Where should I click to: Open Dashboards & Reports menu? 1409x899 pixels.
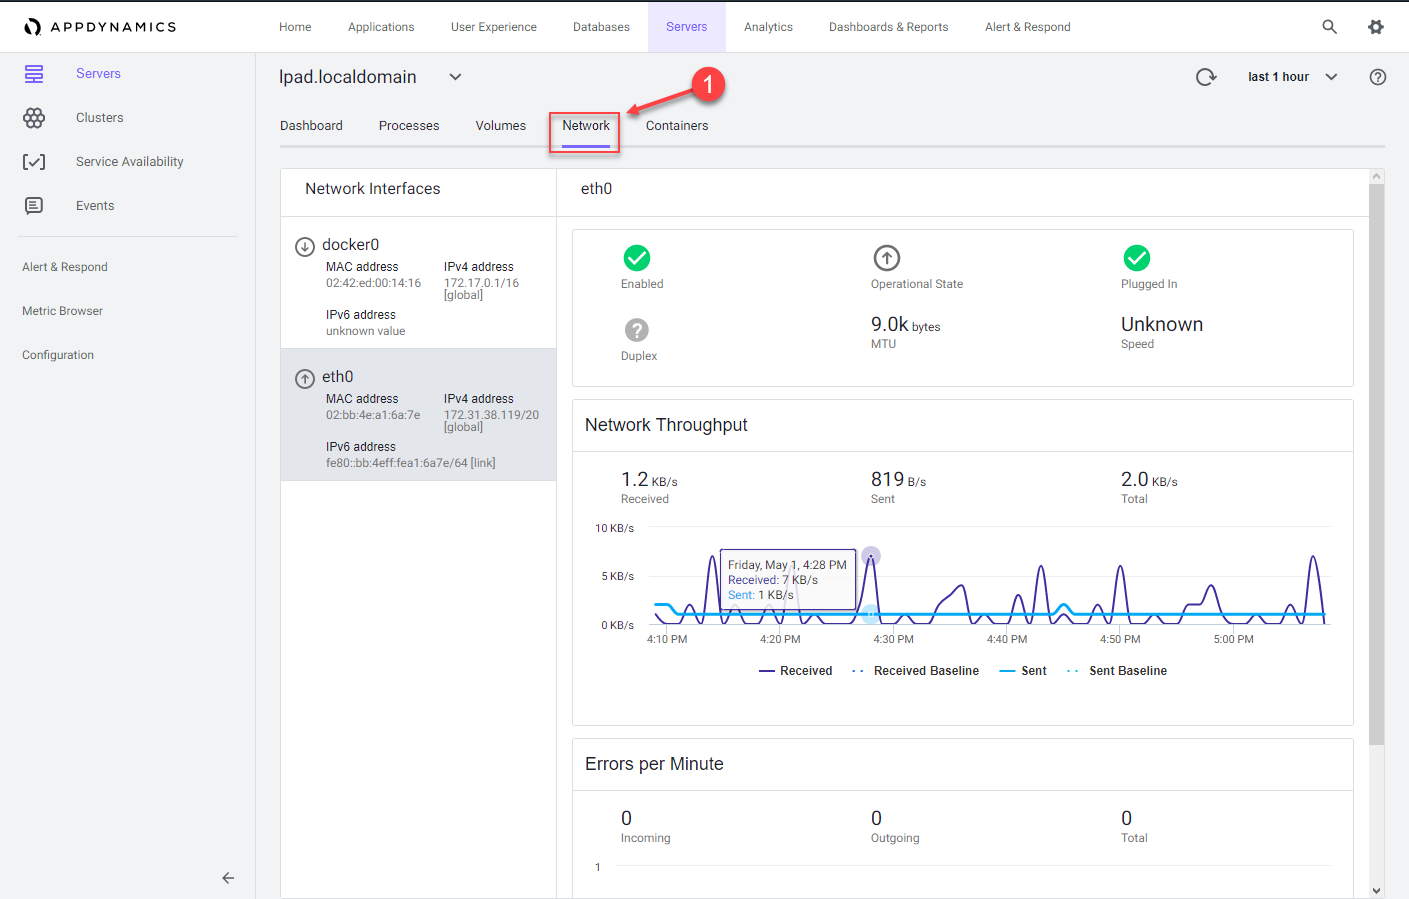tap(889, 27)
